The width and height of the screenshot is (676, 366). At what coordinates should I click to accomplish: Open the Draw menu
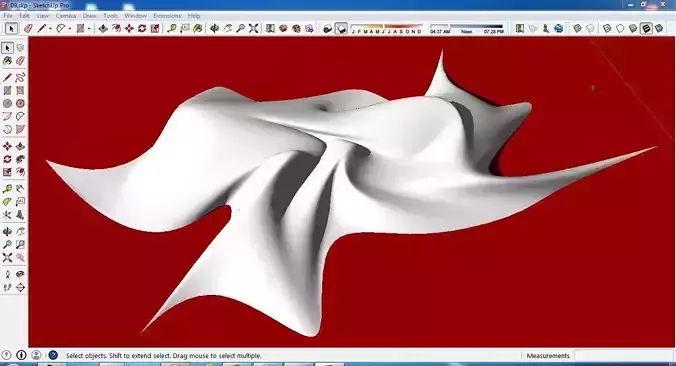coord(89,16)
